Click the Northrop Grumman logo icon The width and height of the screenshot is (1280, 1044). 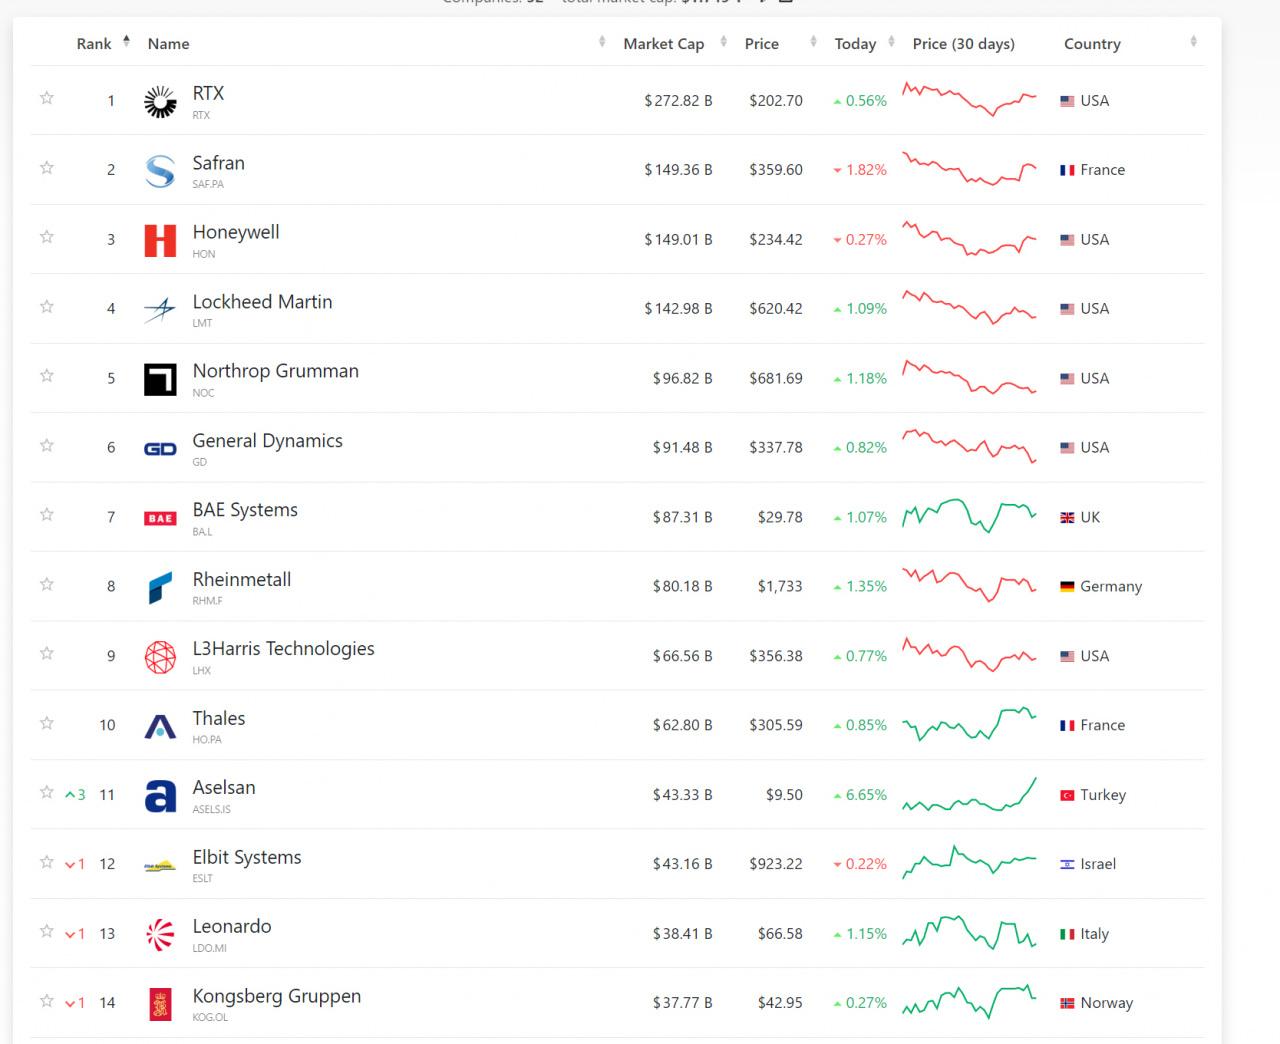(160, 379)
